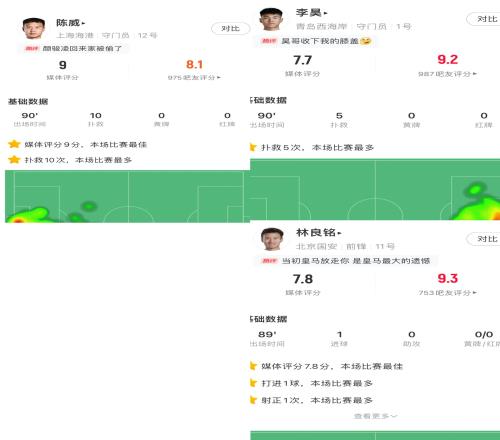Open 林良铭 player avatar photo
This screenshot has height=440, width=500.
272,239
